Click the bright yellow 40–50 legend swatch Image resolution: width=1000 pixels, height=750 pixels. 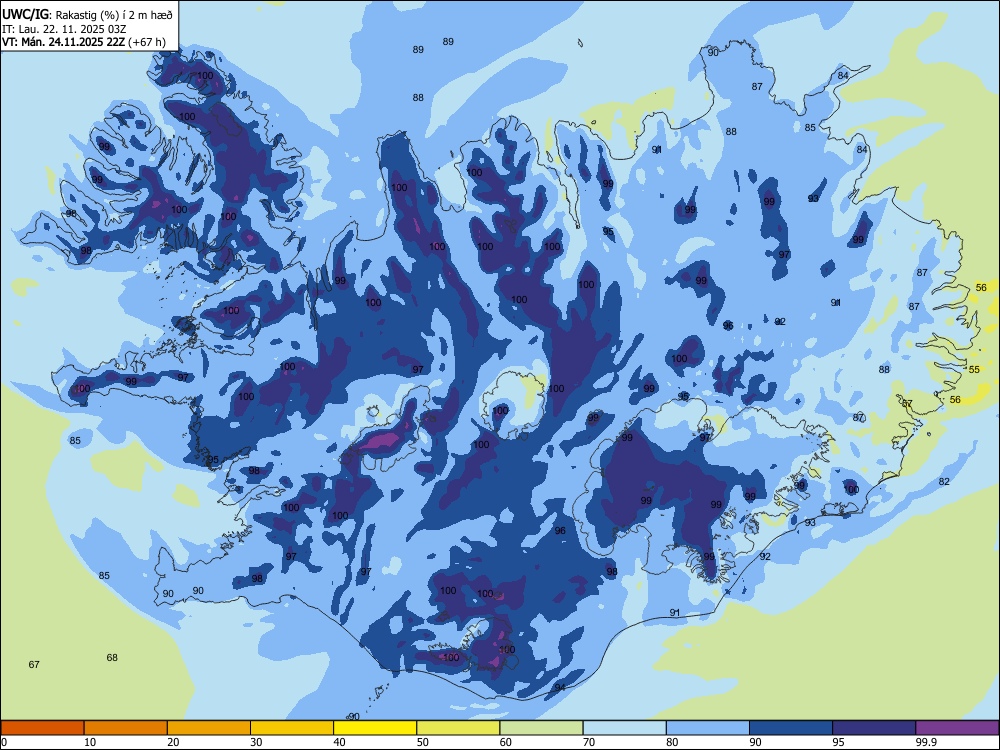point(375,728)
